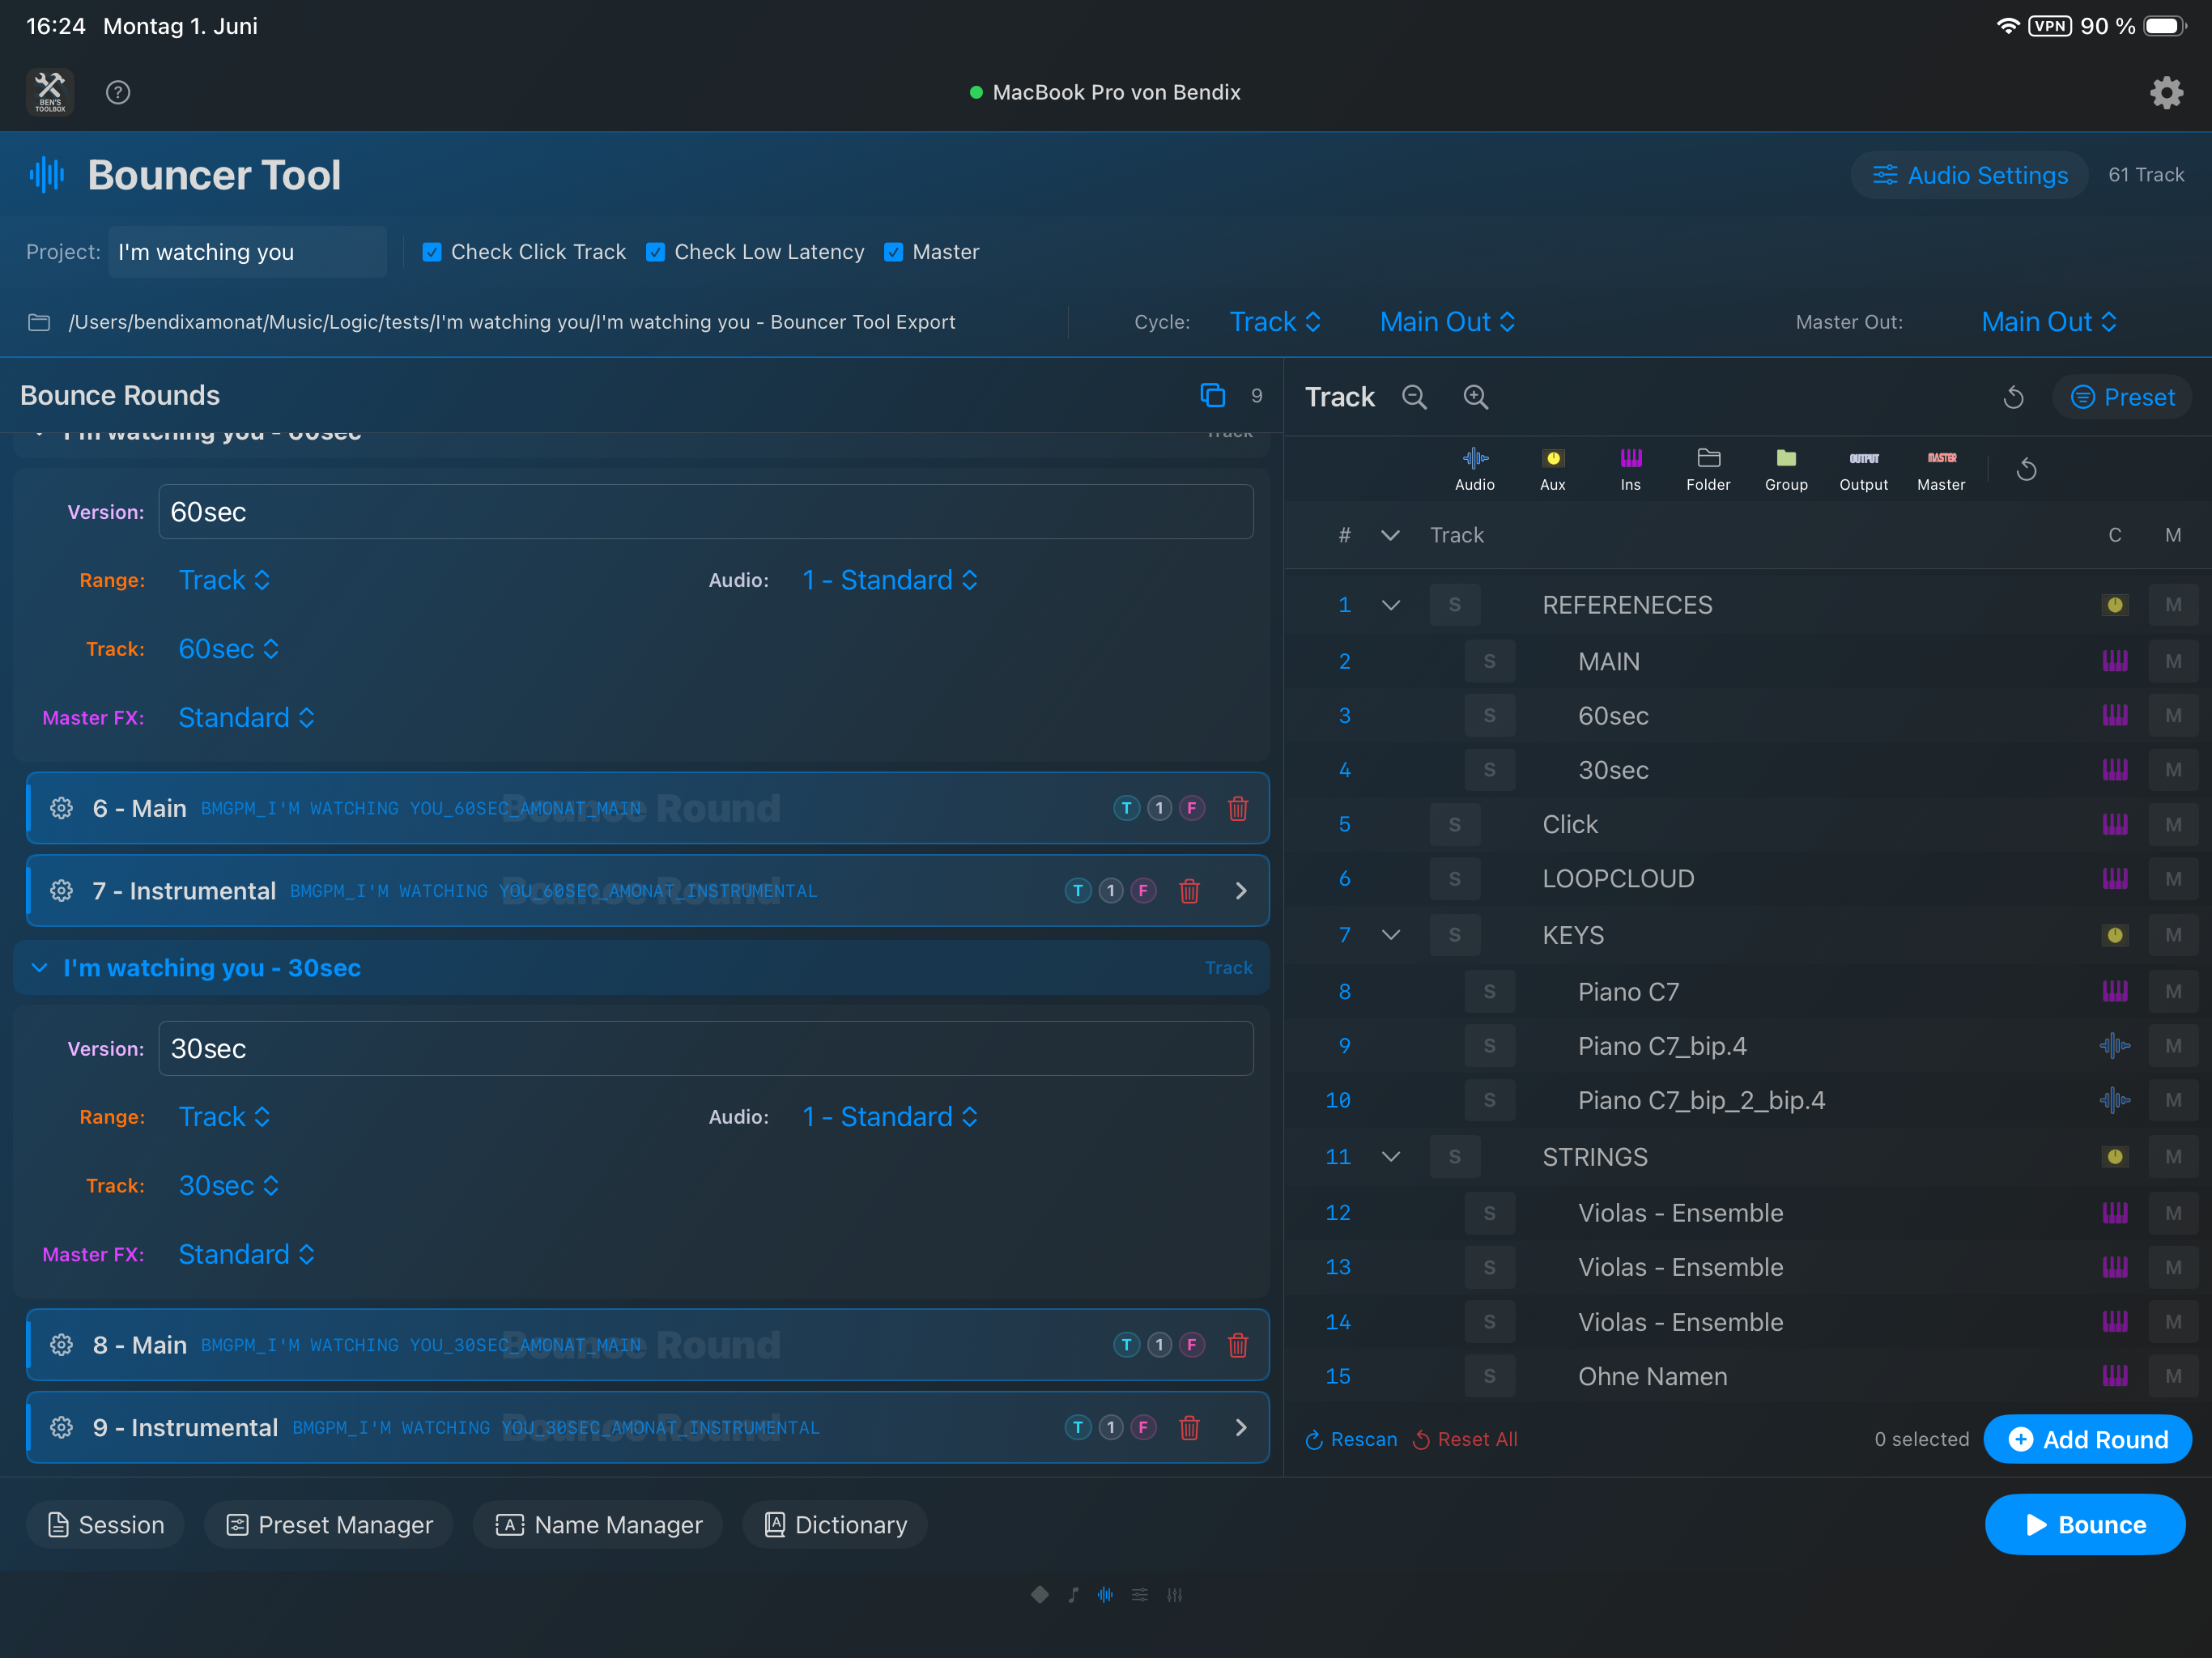Open the Preset Manager
Viewport: 2212px width, 1658px height.
329,1524
